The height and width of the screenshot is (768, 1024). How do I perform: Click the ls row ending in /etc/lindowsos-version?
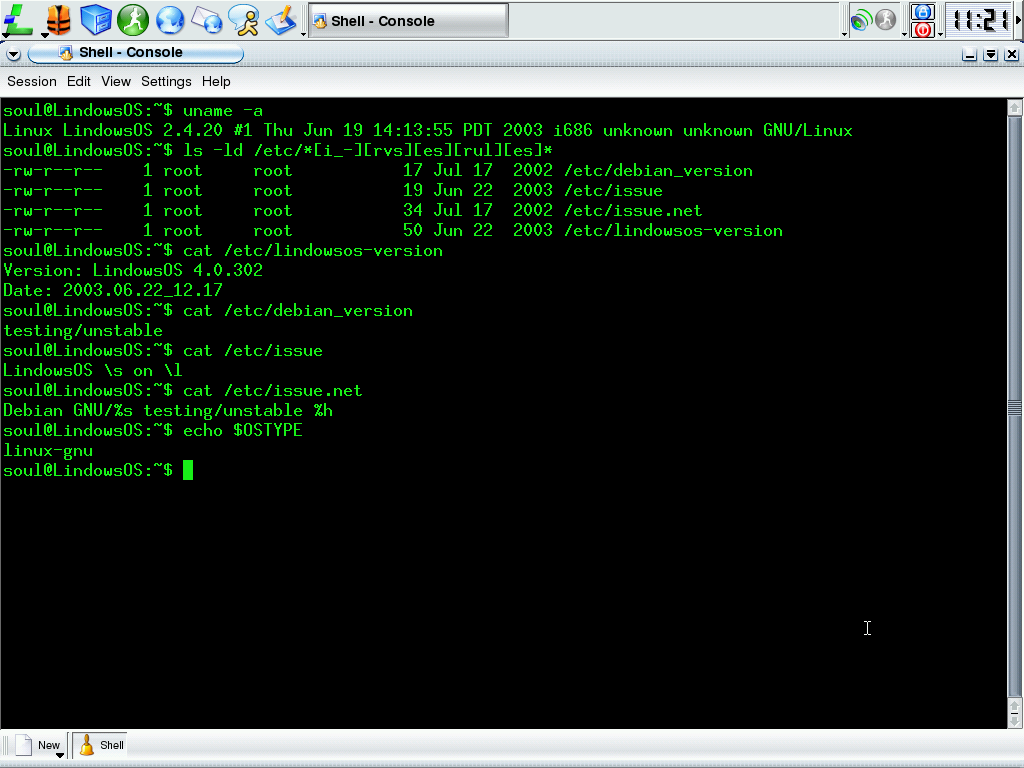393,231
